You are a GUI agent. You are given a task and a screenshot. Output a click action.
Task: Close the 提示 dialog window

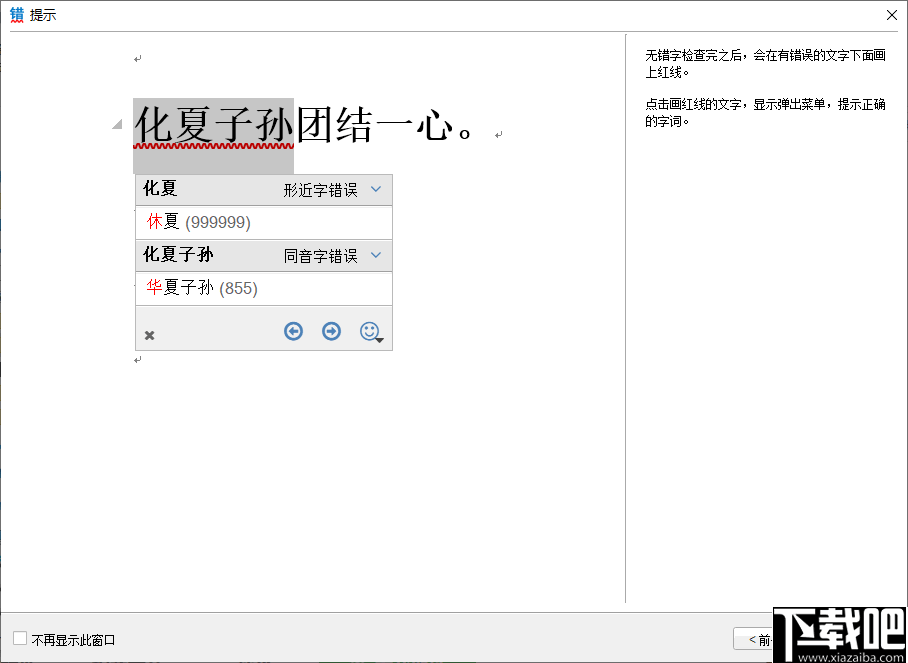coord(892,16)
